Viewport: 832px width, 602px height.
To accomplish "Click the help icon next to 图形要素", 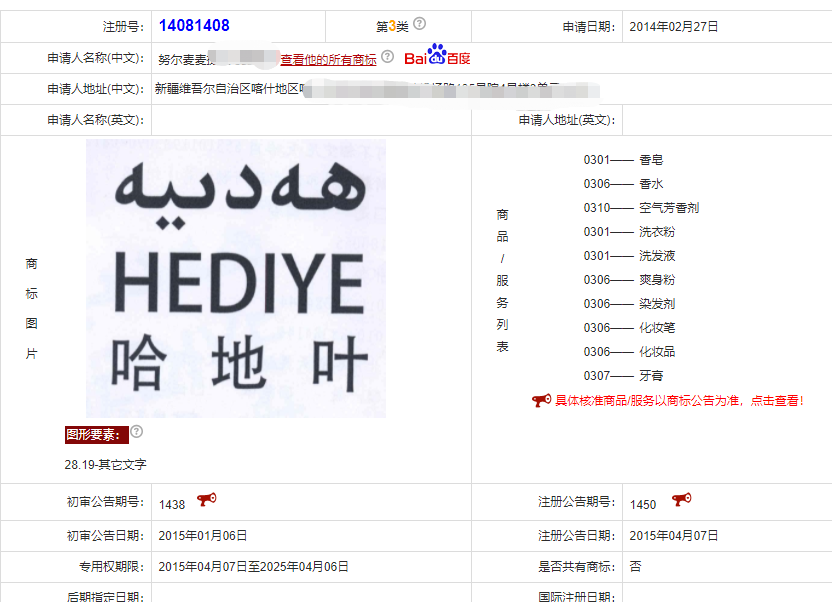I will click(137, 432).
